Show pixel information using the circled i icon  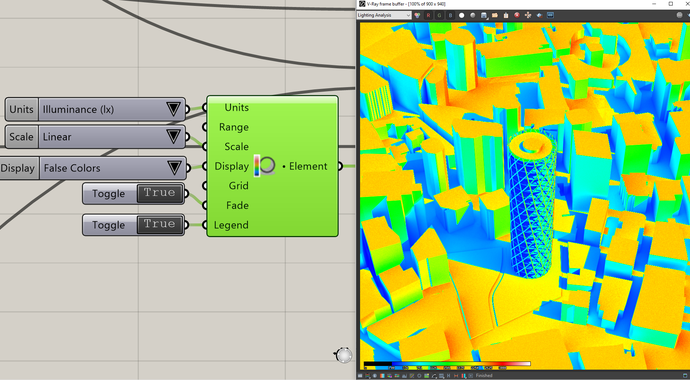click(375, 376)
